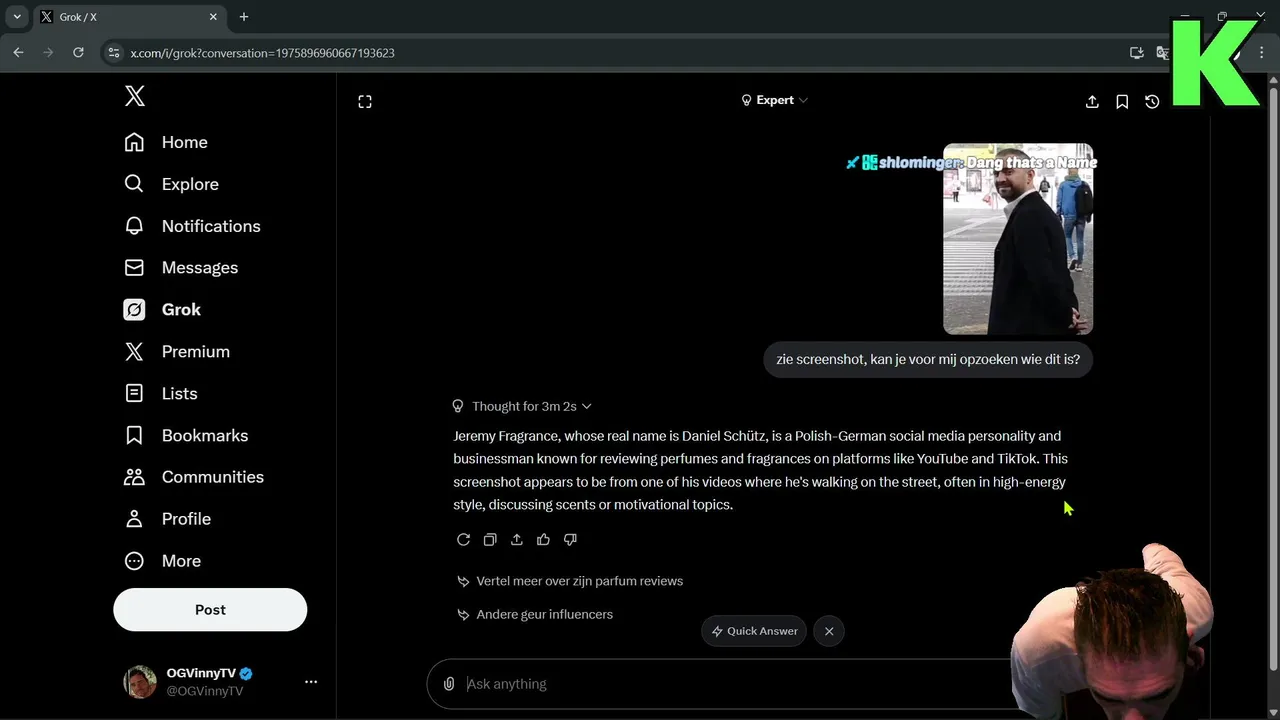Open Premium in the sidebar
The height and width of the screenshot is (720, 1280).
point(177,352)
